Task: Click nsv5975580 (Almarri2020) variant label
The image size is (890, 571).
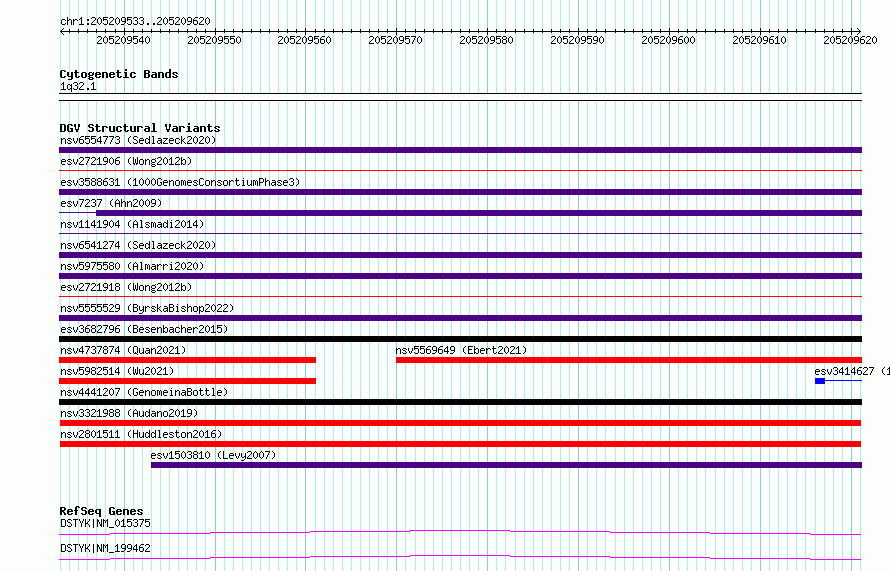Action: pyautogui.click(x=132, y=266)
